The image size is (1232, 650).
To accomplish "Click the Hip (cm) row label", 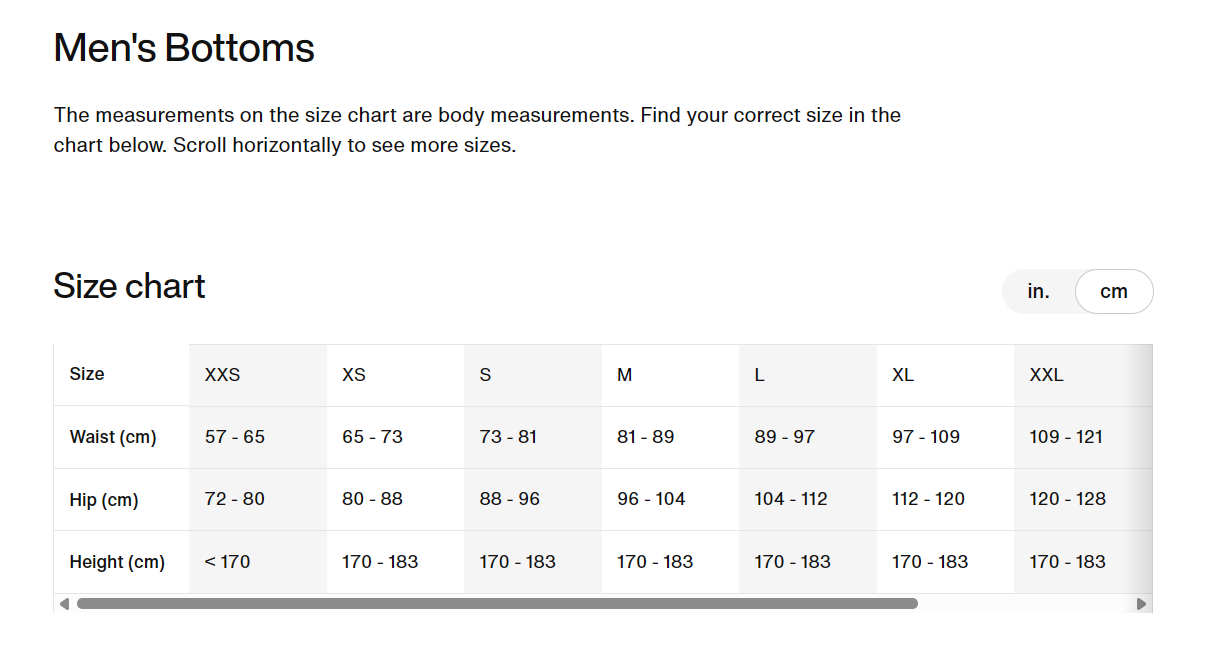I will pos(103,499).
